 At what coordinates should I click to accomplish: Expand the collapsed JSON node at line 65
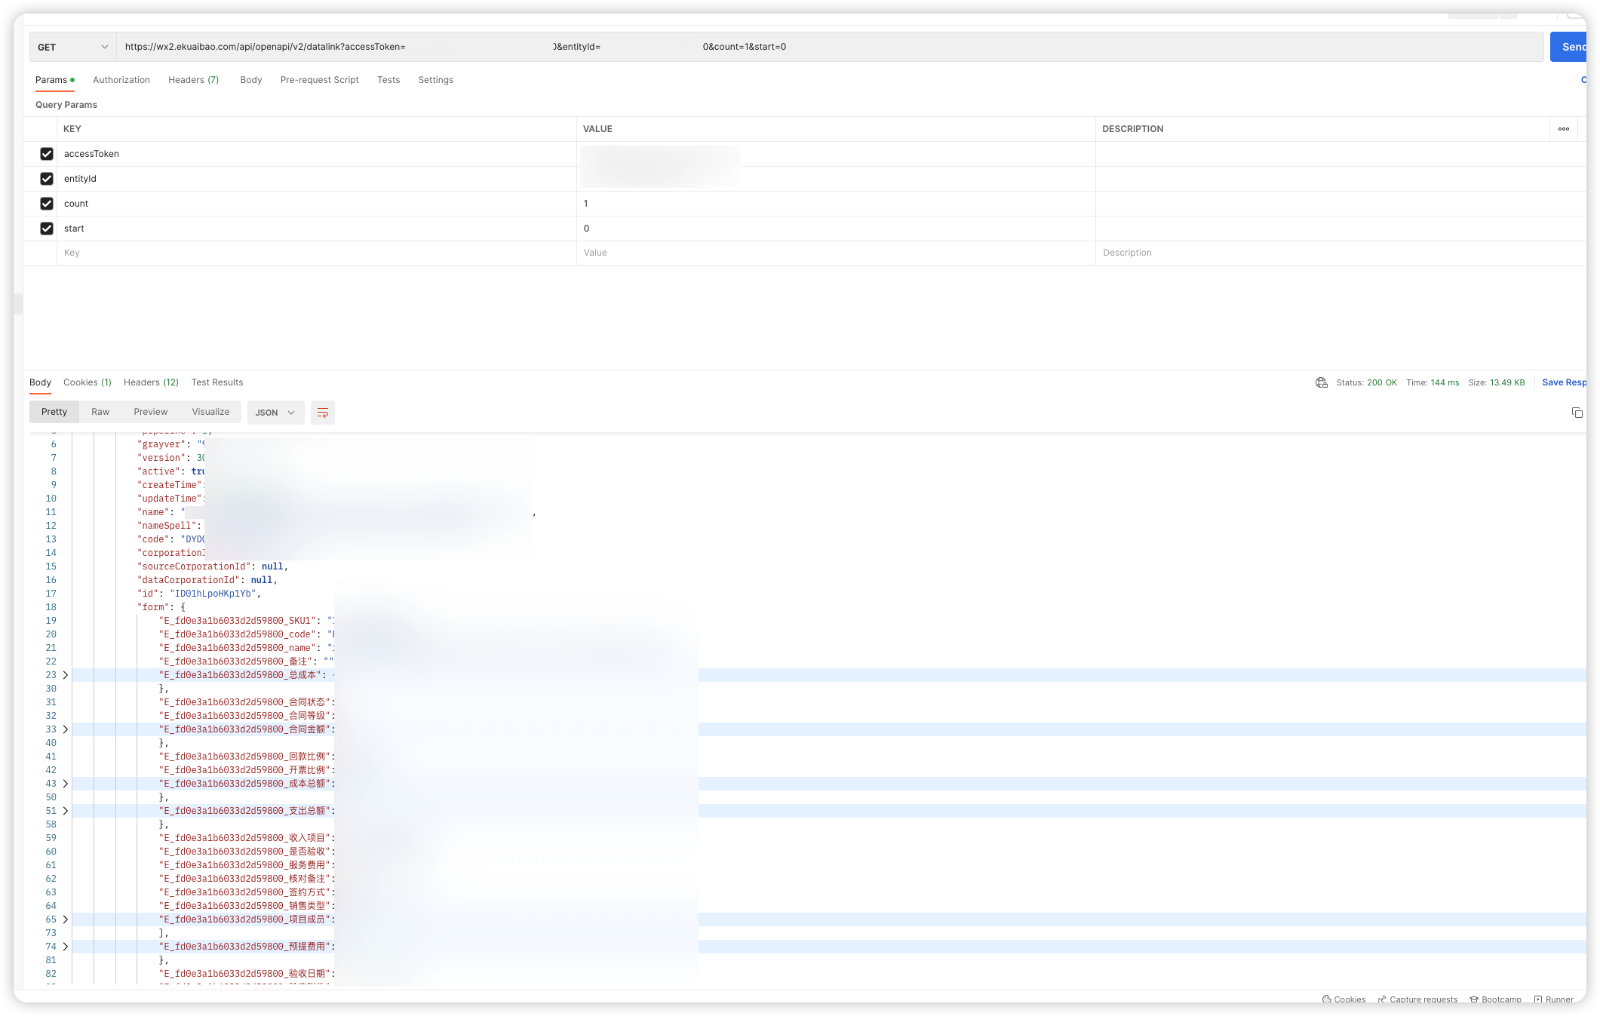[x=66, y=919]
